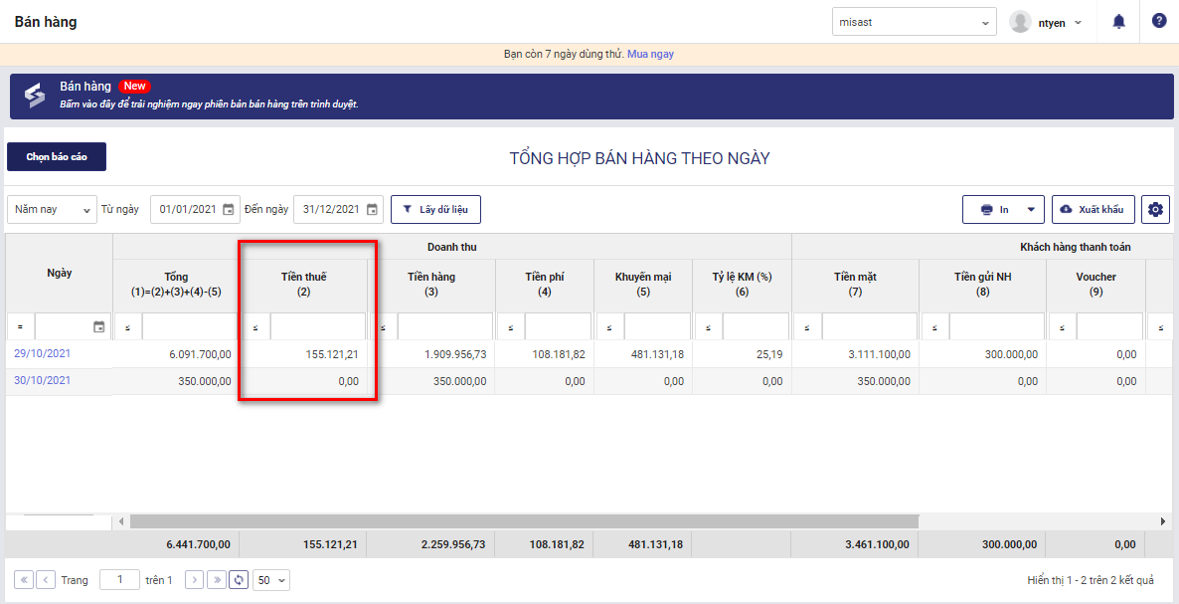Click the Xuất khẩu export button
1179x604 pixels.
click(x=1092, y=210)
